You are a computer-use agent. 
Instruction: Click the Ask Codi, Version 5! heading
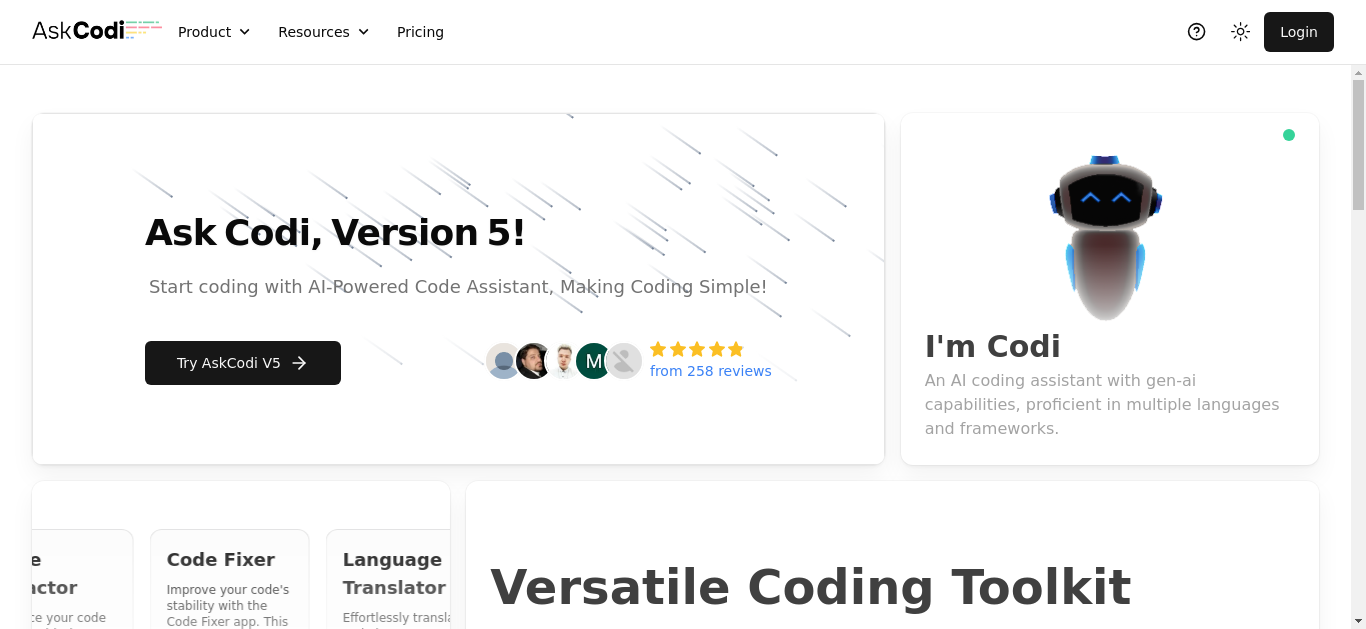click(x=335, y=233)
